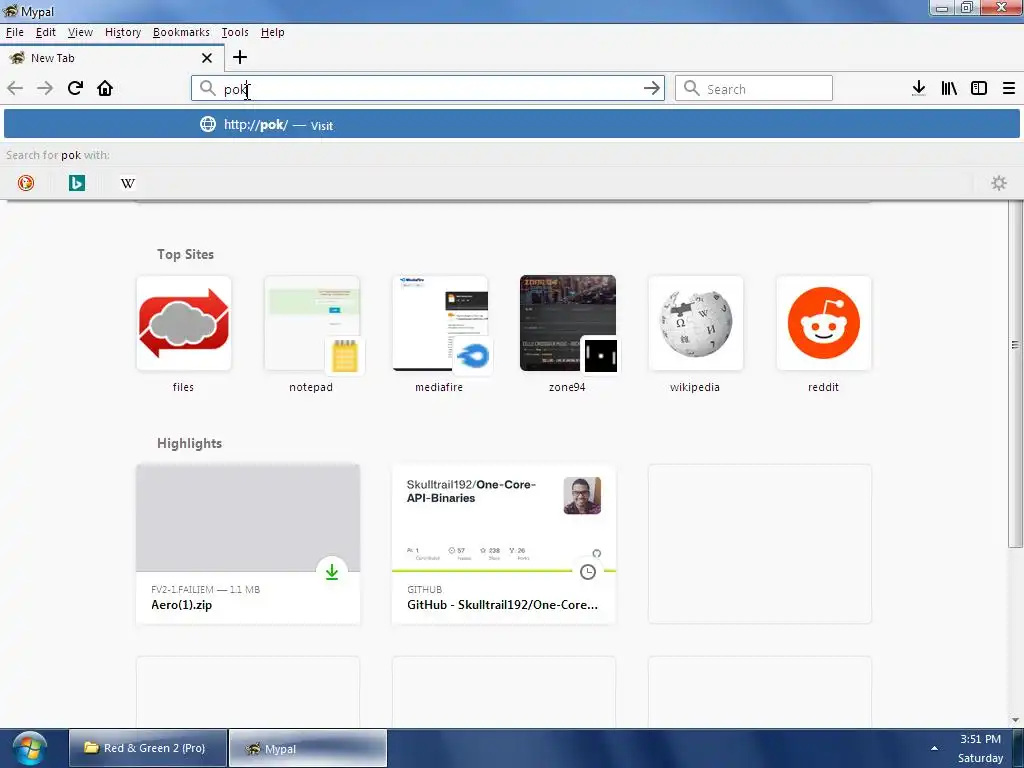
Task: Click the Top Sites heading
Action: point(185,255)
